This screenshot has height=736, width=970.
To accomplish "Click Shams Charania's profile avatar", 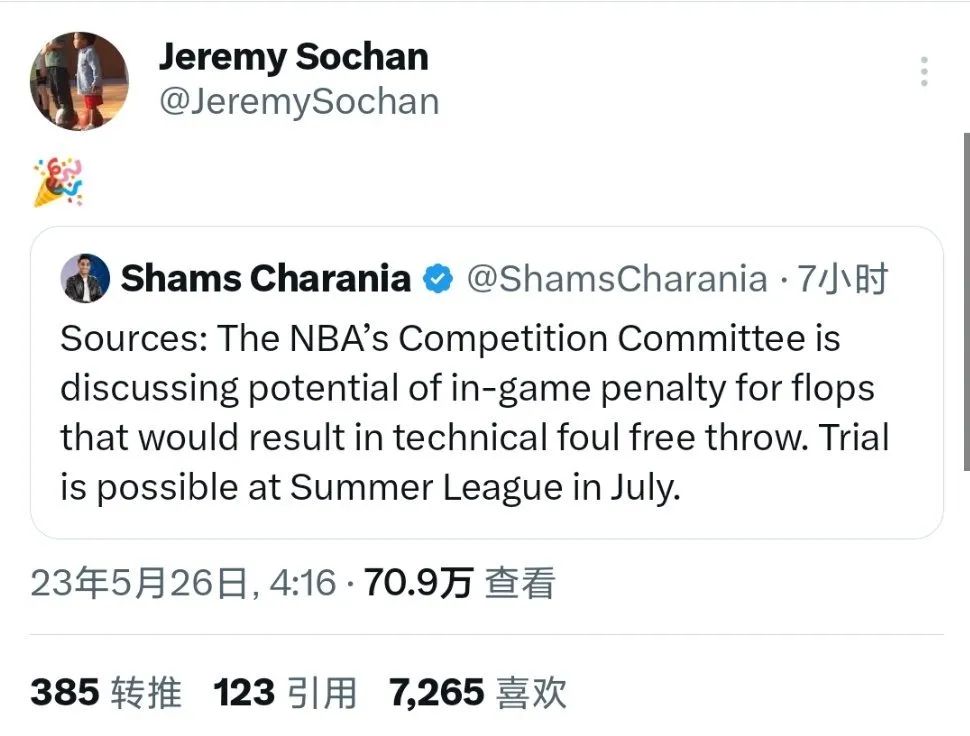I will point(86,278).
